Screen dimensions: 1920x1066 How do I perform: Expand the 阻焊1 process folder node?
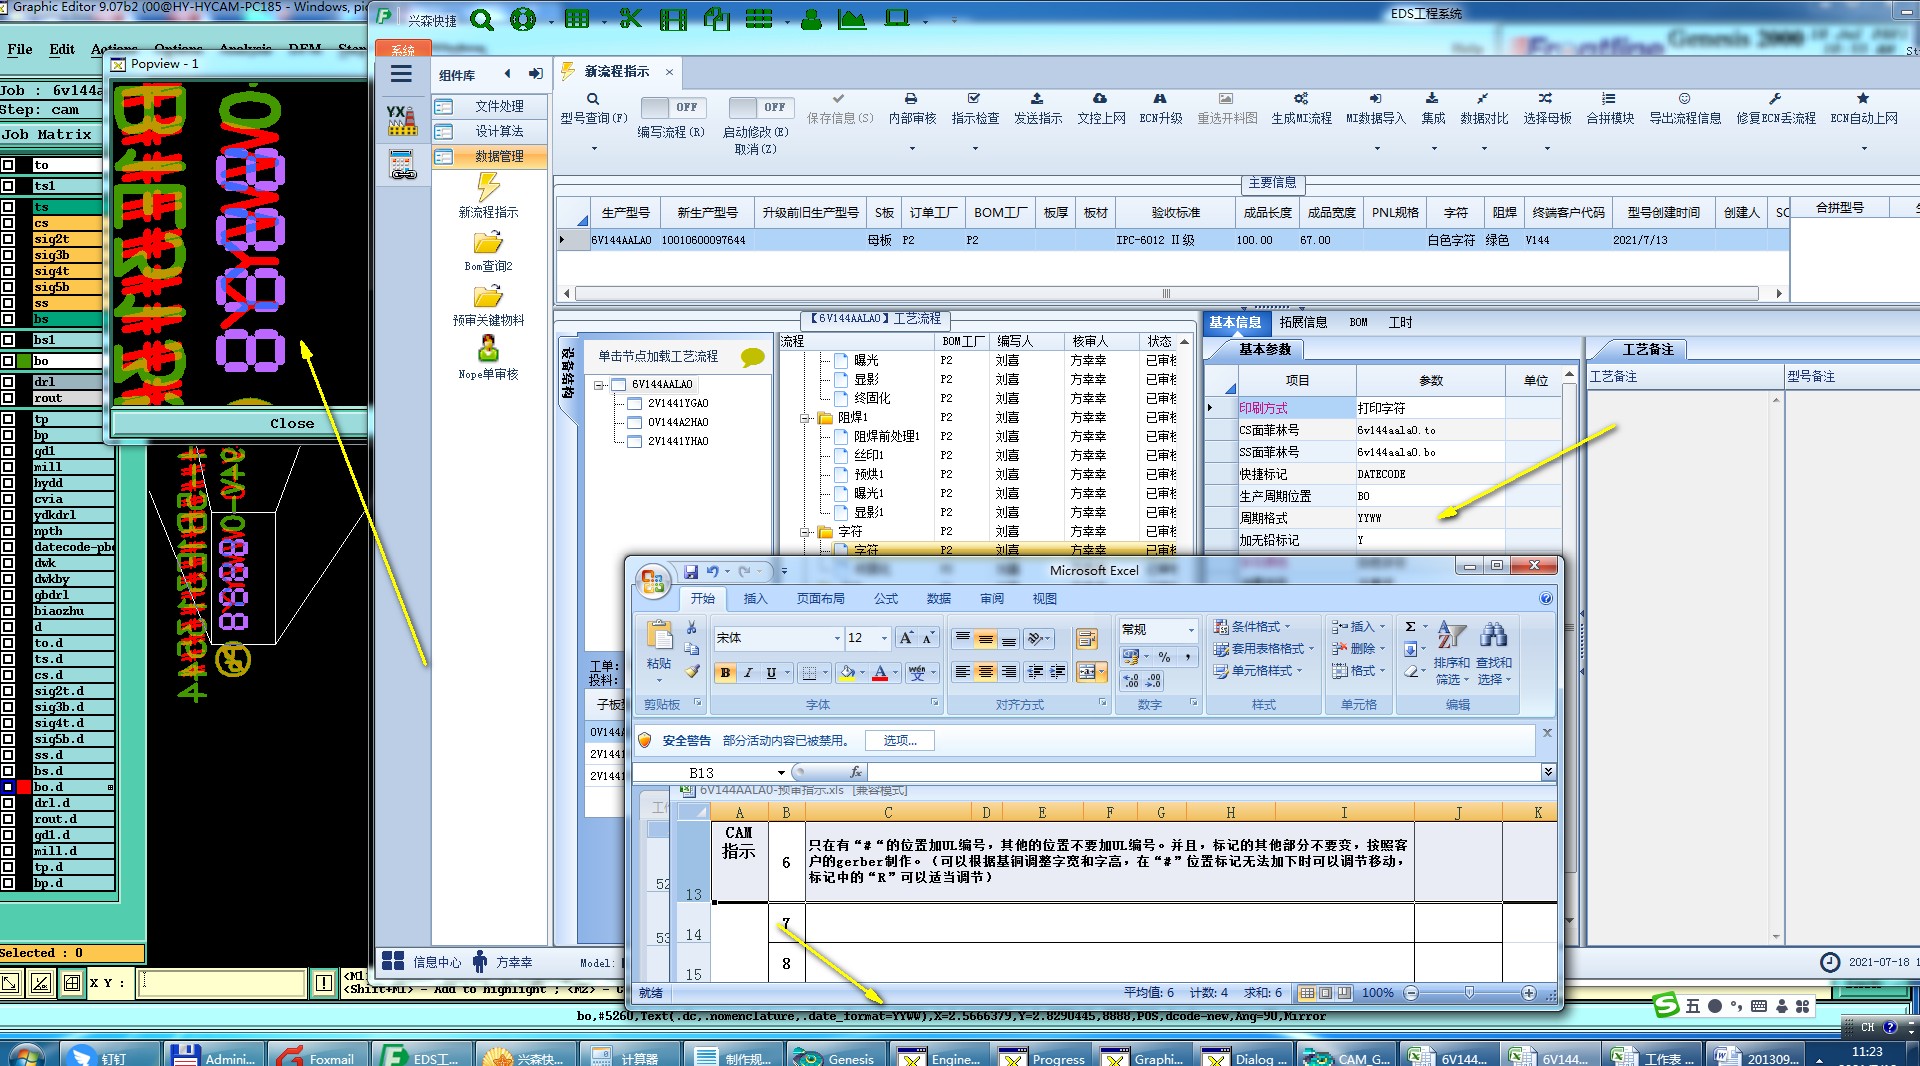point(804,417)
